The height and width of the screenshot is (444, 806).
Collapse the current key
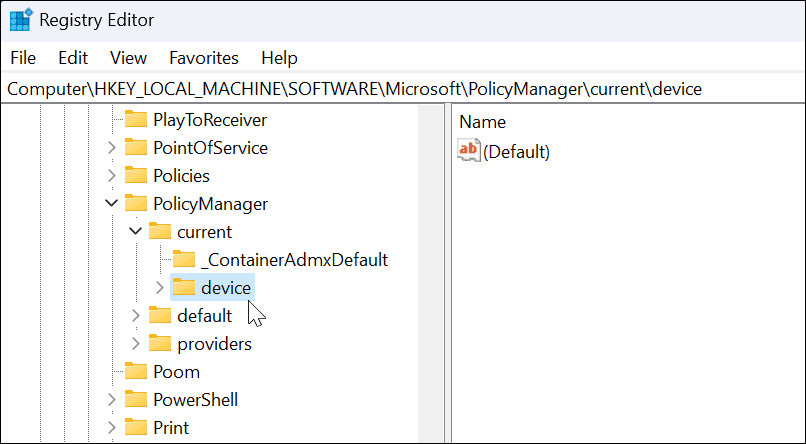[134, 232]
